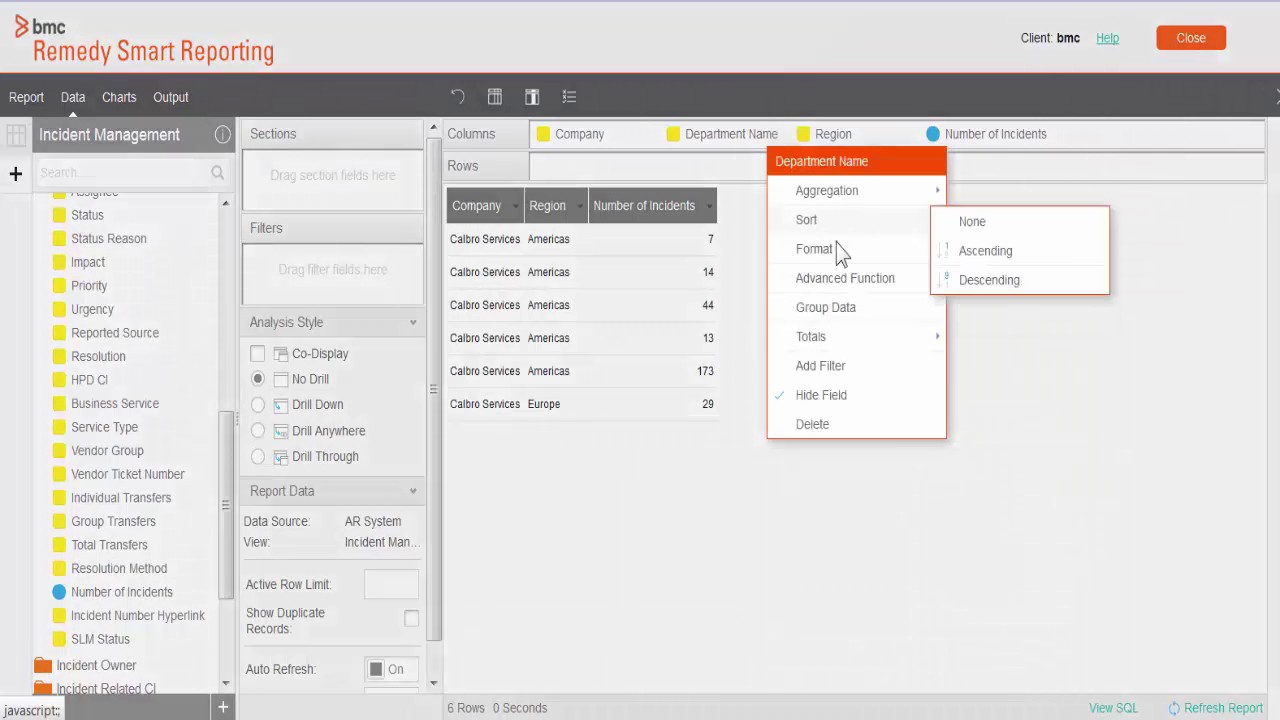This screenshot has height=720, width=1280.
Task: Click the Refresh Report icon
Action: [x=1174, y=708]
